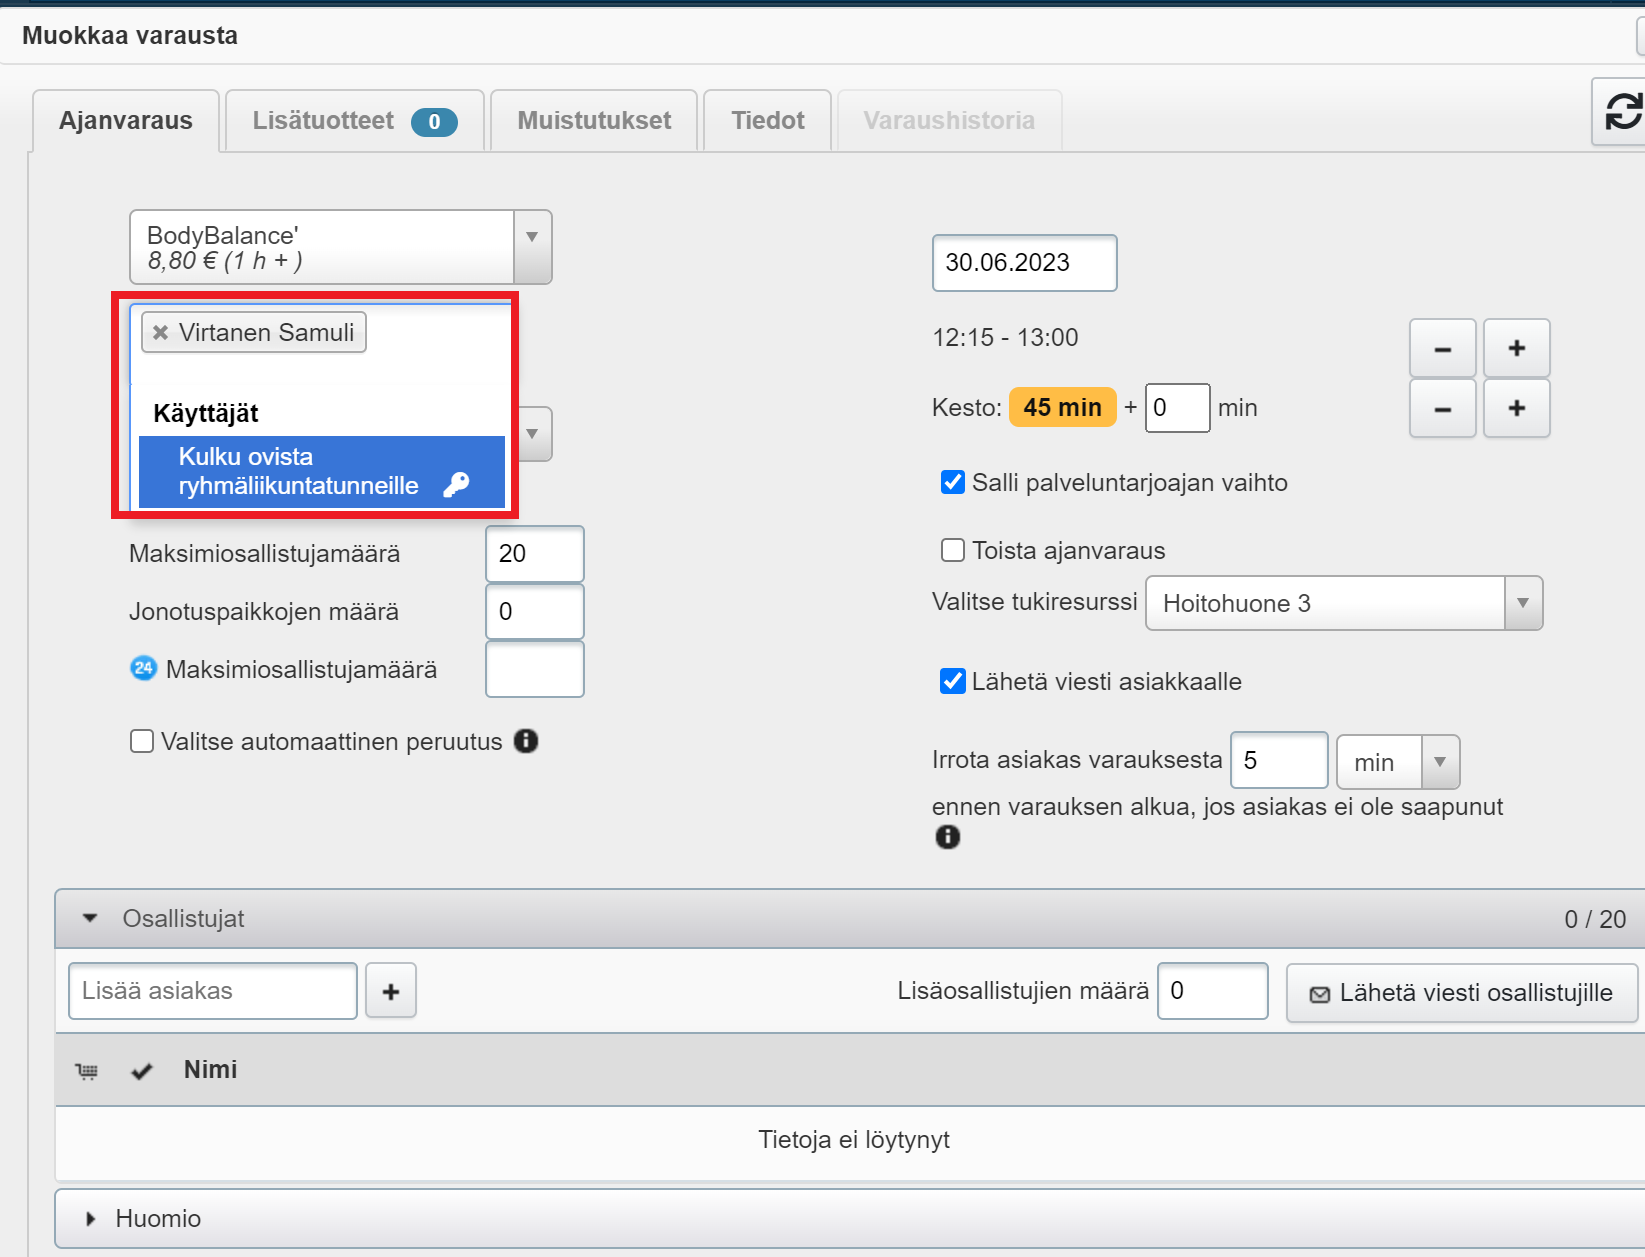Tick Valitse automaattinen peruutus checkbox
This screenshot has height=1257, width=1645.
pyautogui.click(x=142, y=741)
